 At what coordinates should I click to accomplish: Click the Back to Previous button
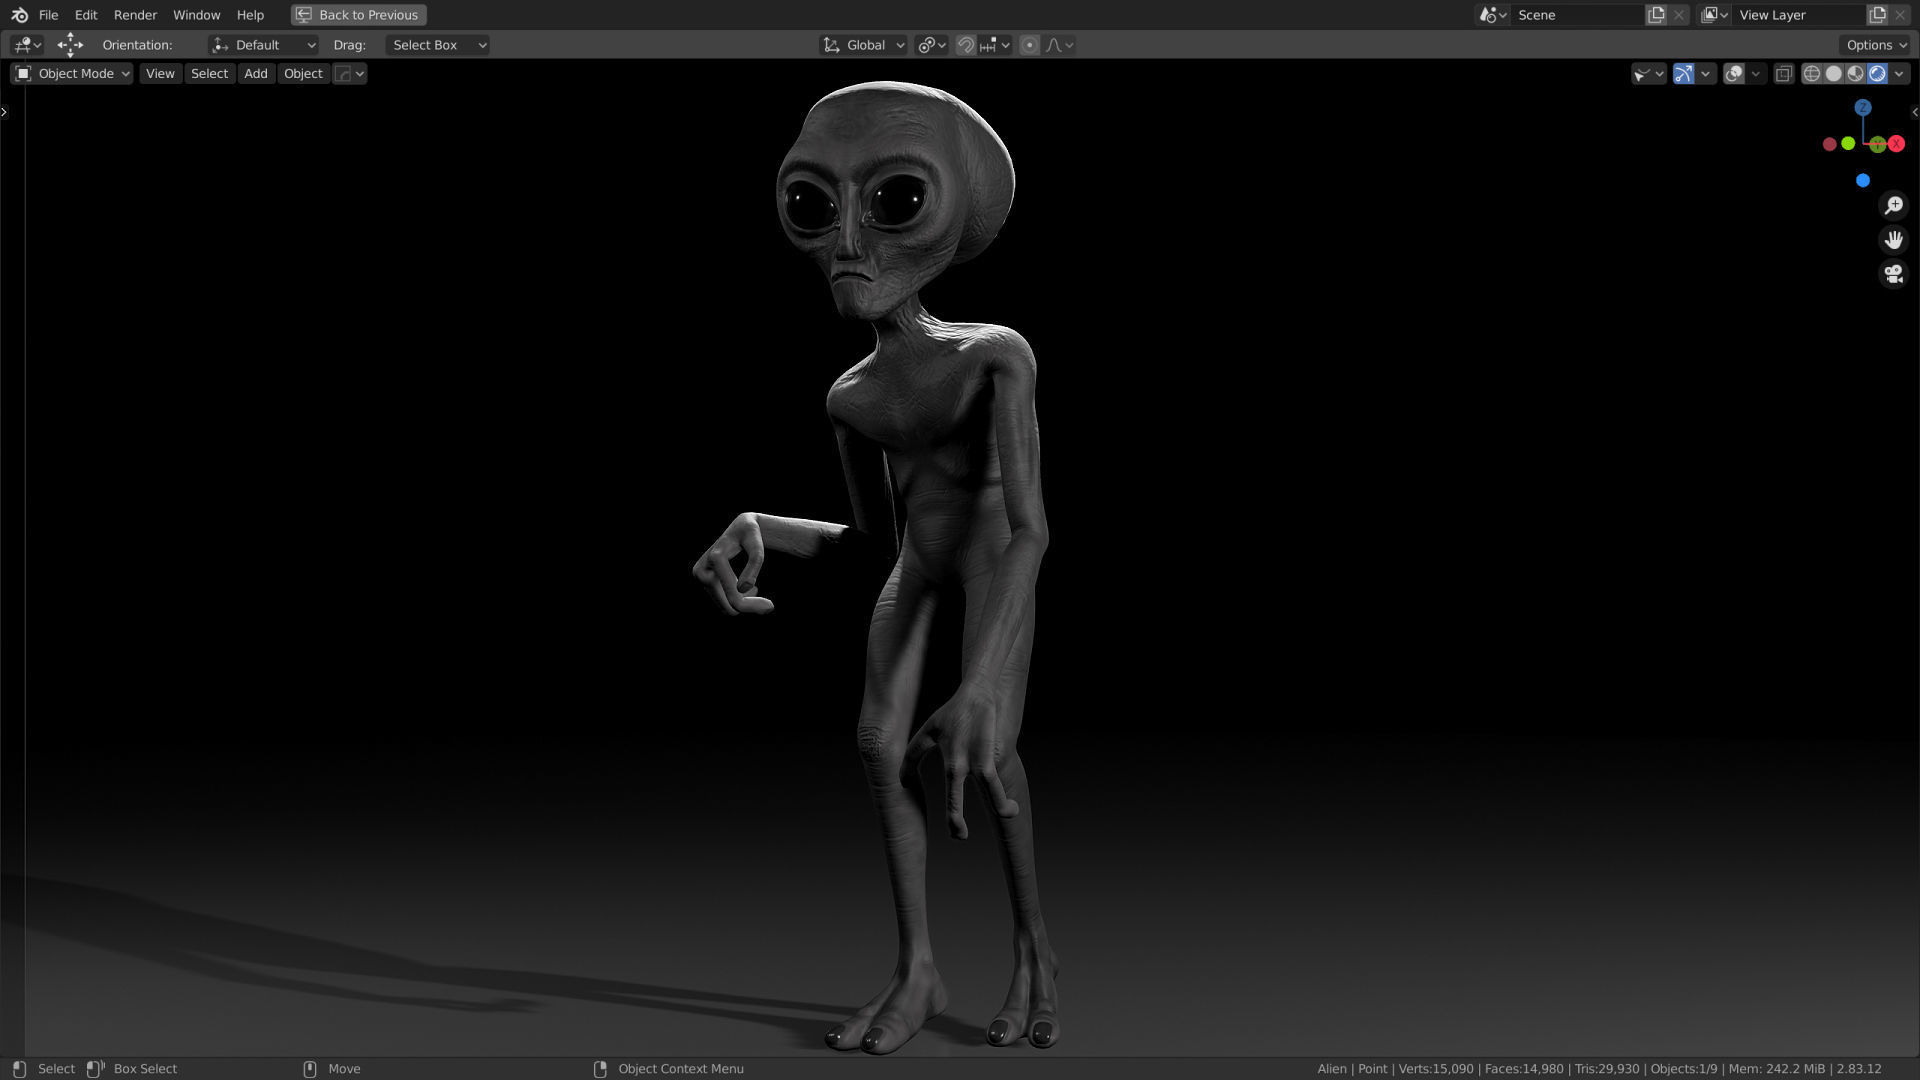point(358,15)
